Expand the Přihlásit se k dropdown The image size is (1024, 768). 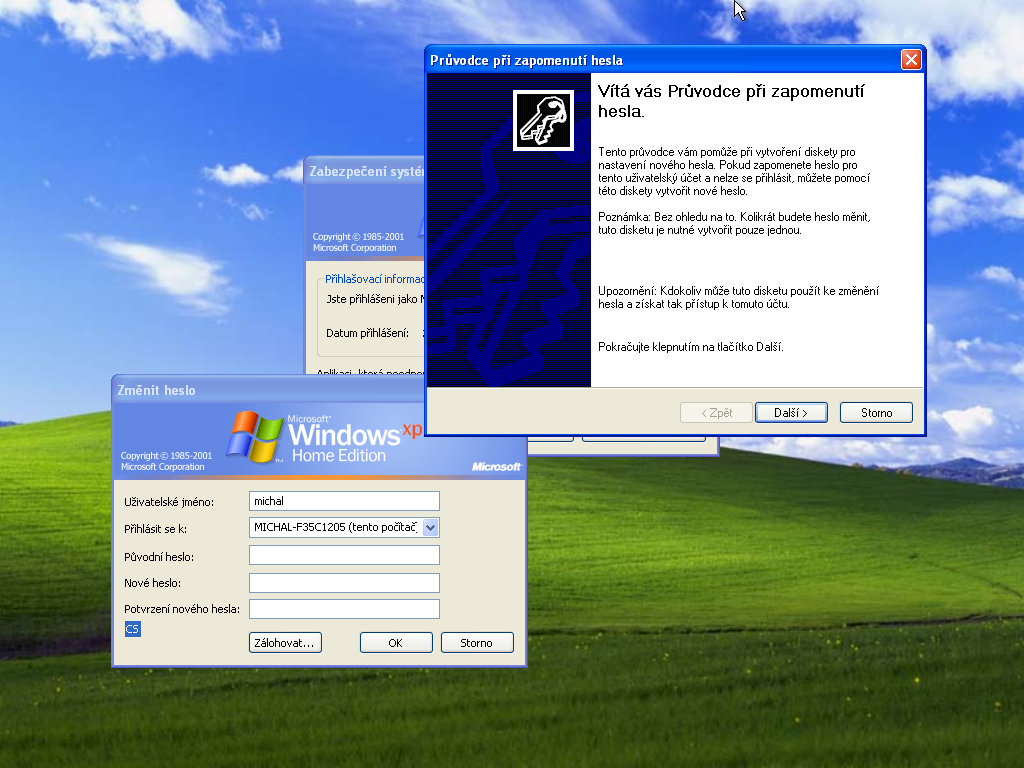click(431, 528)
